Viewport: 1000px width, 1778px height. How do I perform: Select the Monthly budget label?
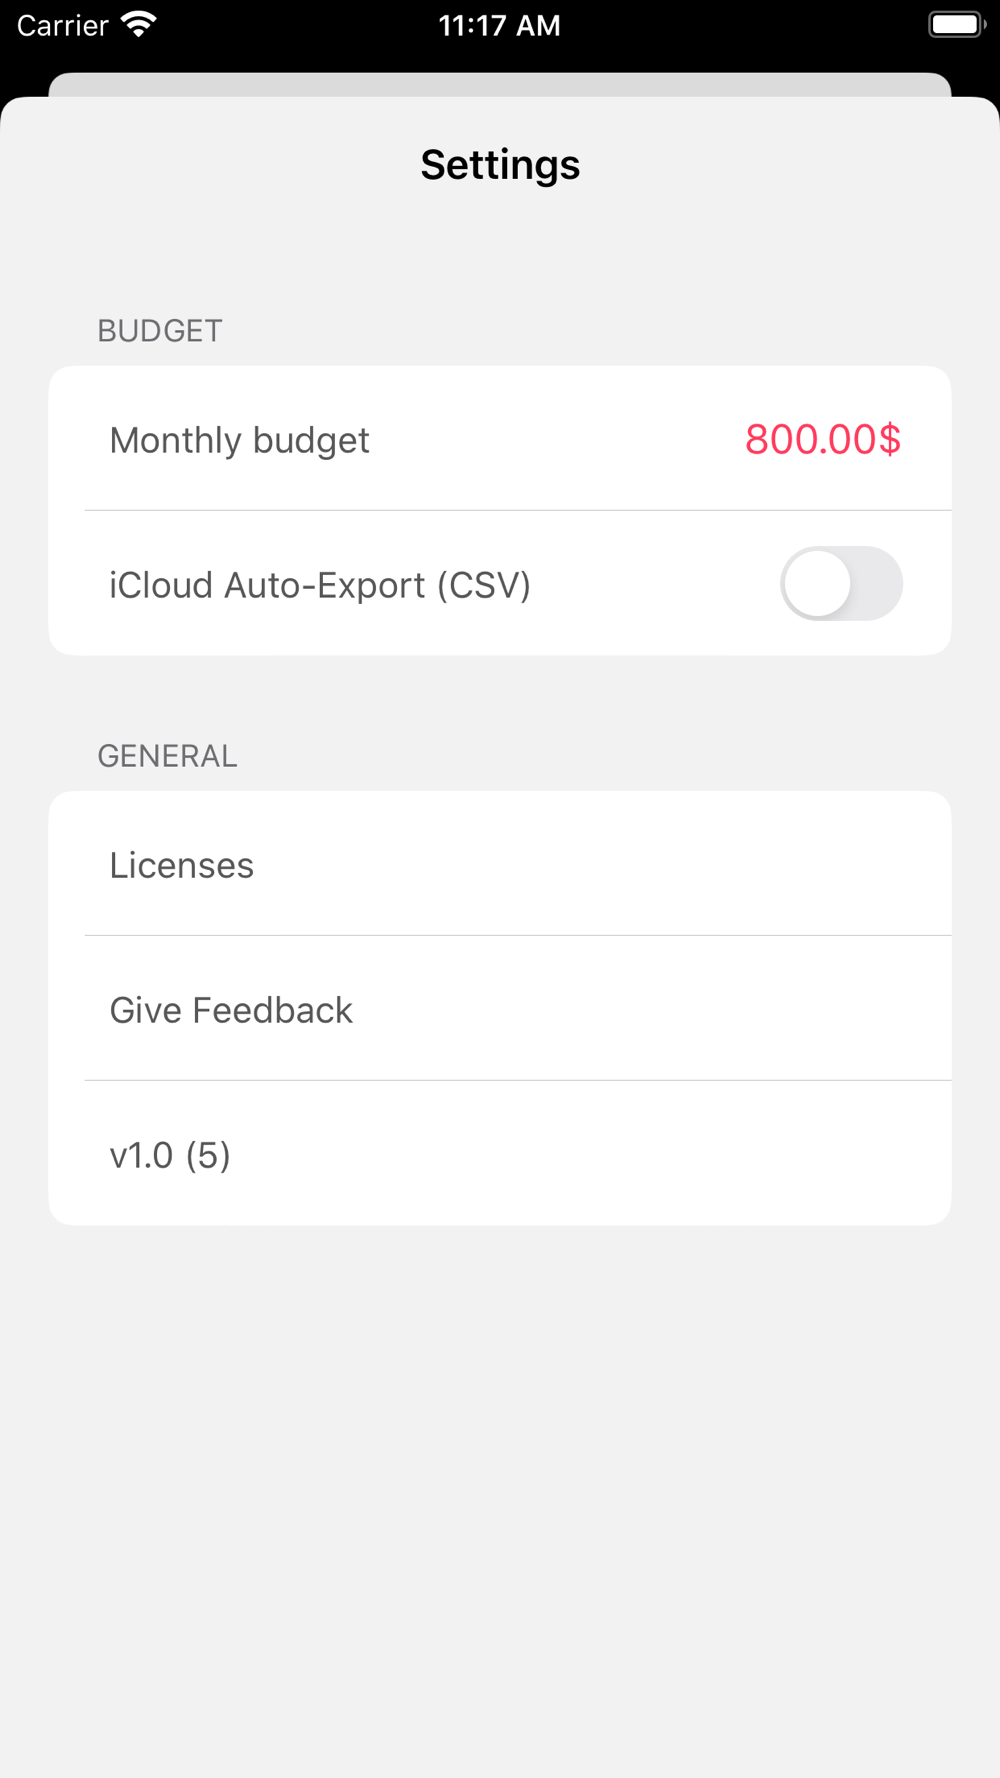(x=239, y=440)
